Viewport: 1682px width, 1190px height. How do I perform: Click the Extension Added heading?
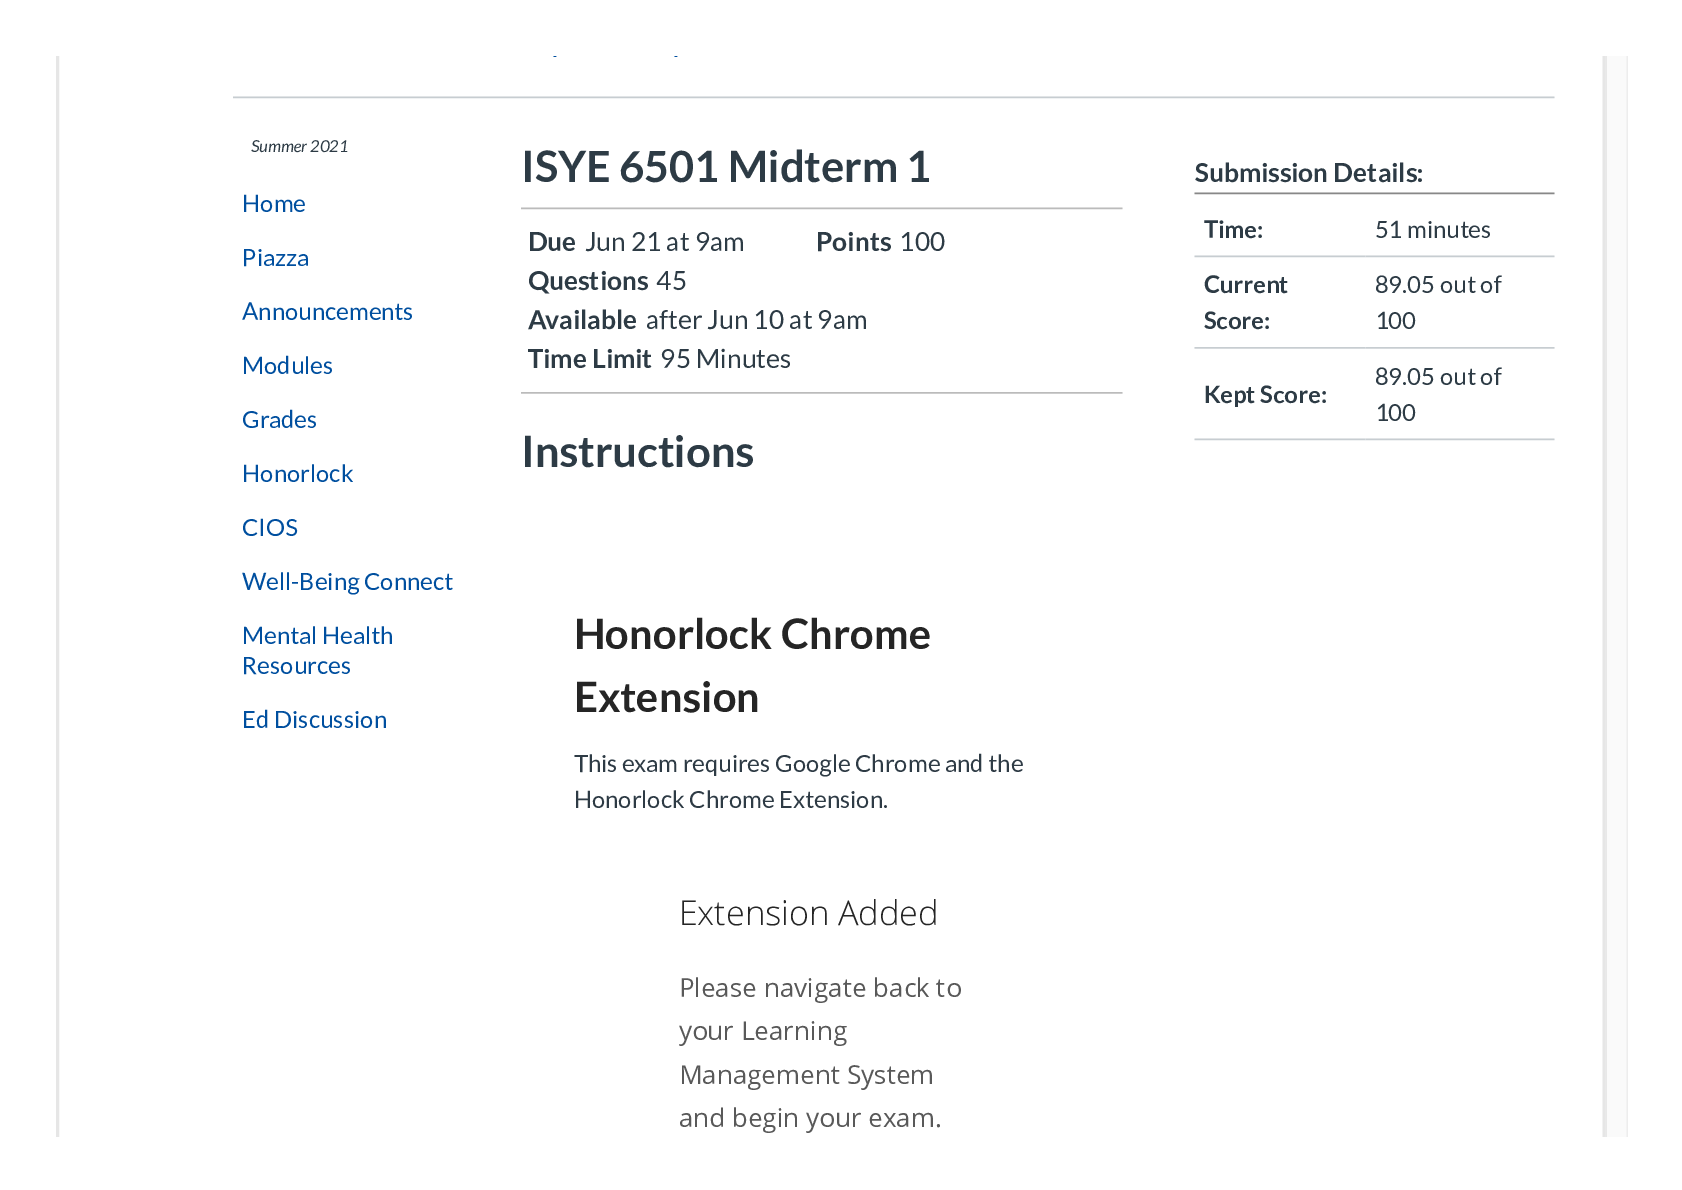pos(808,913)
